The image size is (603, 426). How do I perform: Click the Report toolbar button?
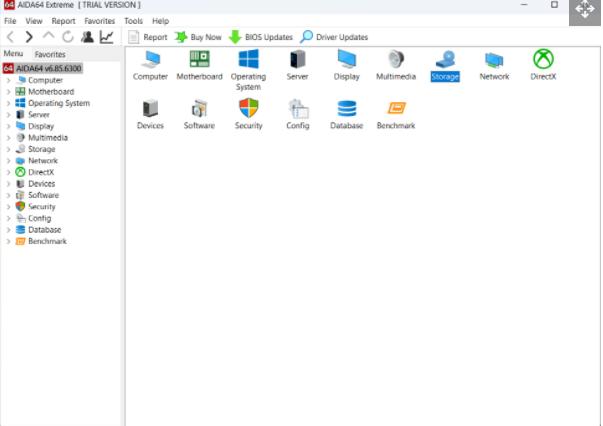tap(148, 37)
